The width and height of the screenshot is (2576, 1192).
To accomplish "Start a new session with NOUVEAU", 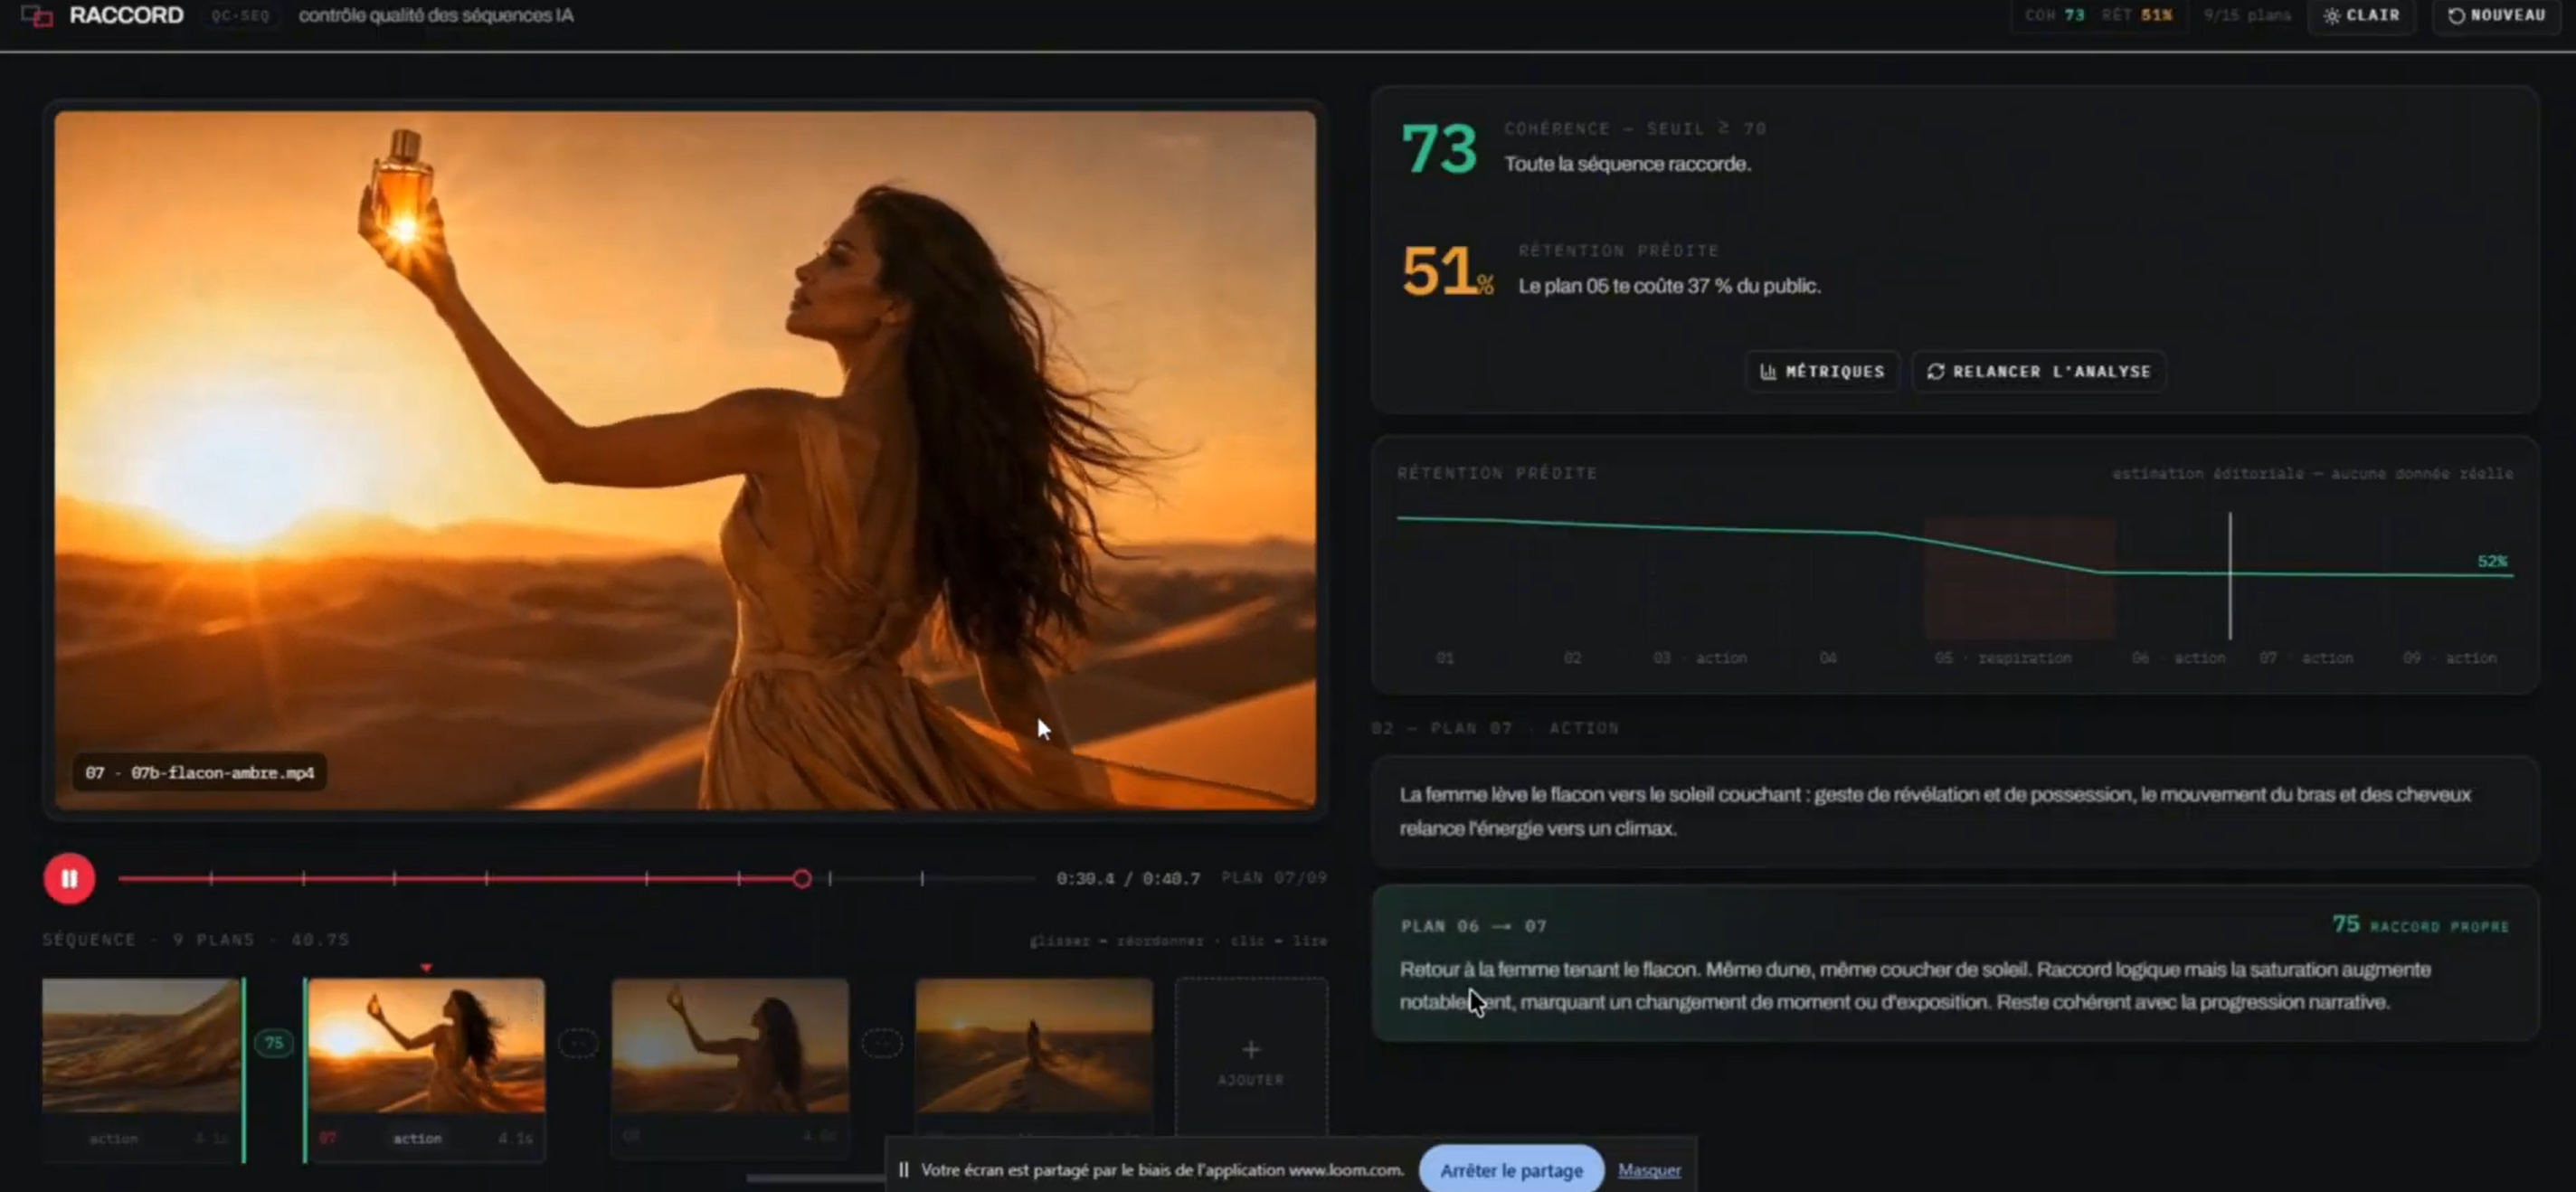I will (2497, 16).
